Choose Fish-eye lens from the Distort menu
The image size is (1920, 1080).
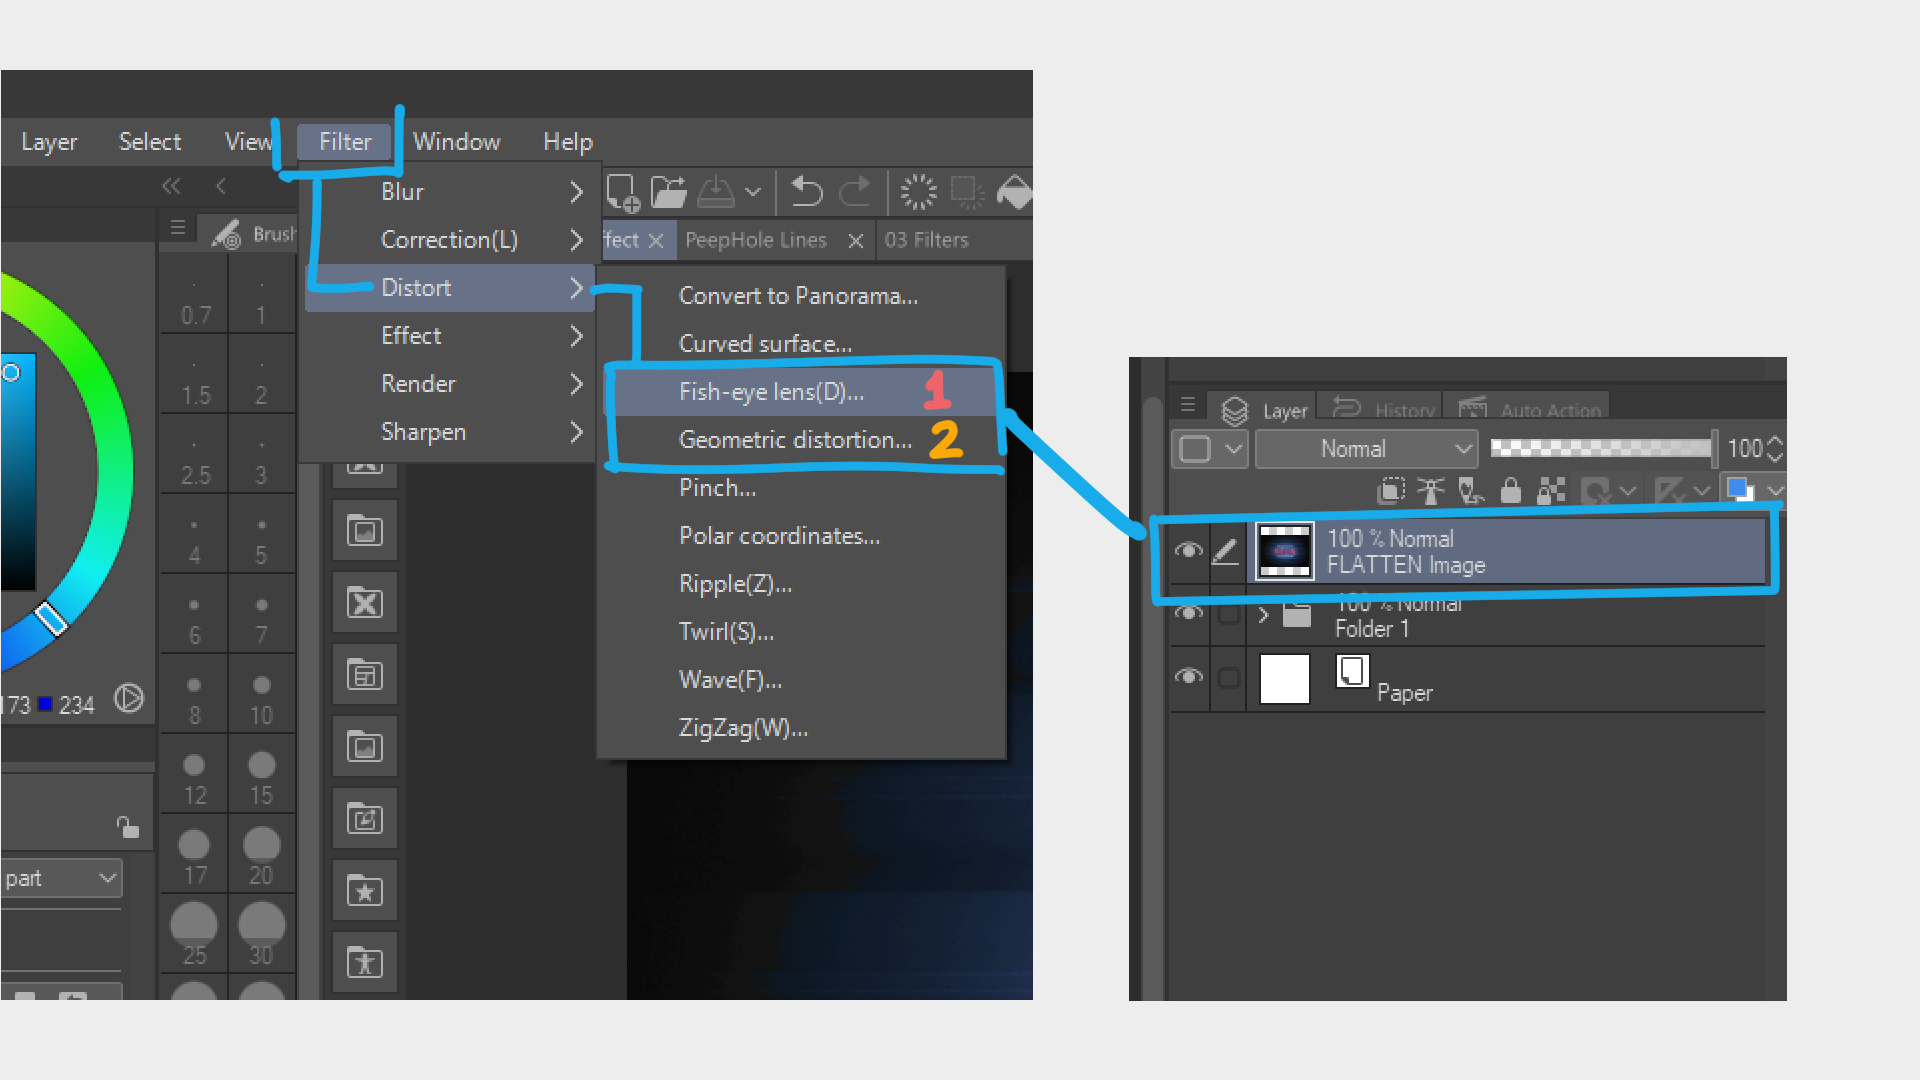(770, 391)
